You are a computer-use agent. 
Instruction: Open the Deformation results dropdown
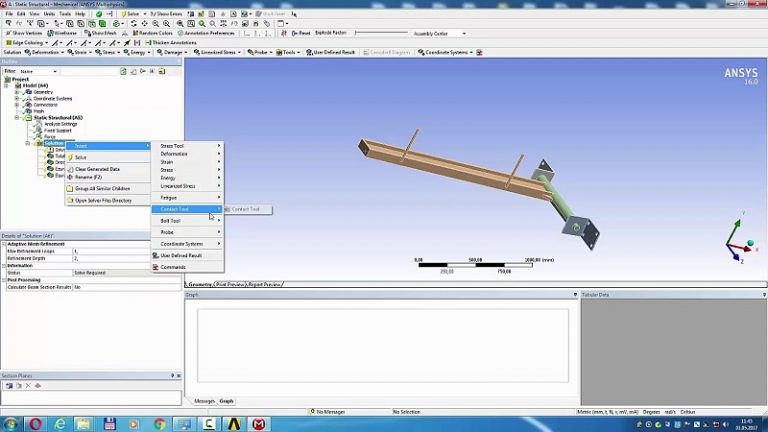pyautogui.click(x=44, y=52)
